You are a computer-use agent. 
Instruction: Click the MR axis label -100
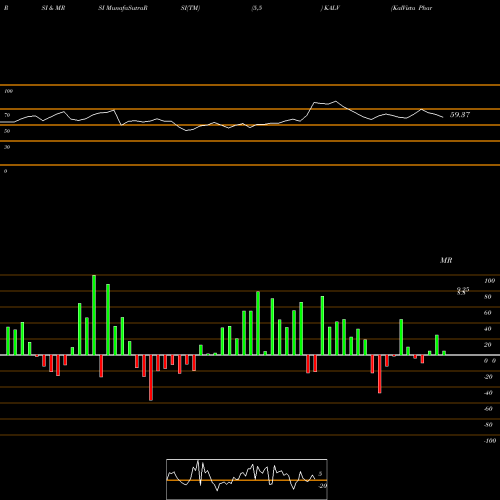pyautogui.click(x=489, y=441)
